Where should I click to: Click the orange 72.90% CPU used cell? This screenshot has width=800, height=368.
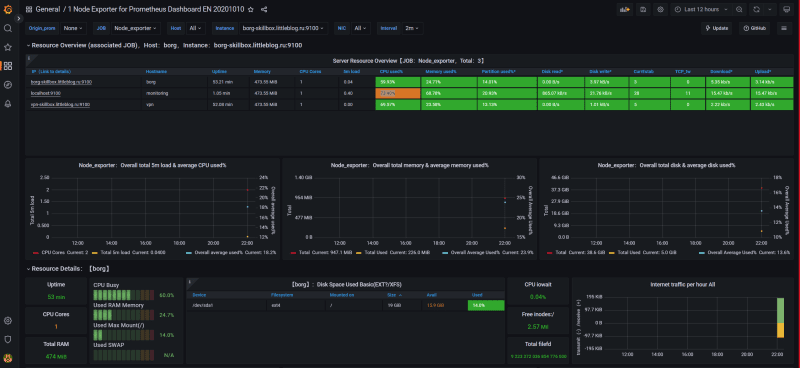397,93
